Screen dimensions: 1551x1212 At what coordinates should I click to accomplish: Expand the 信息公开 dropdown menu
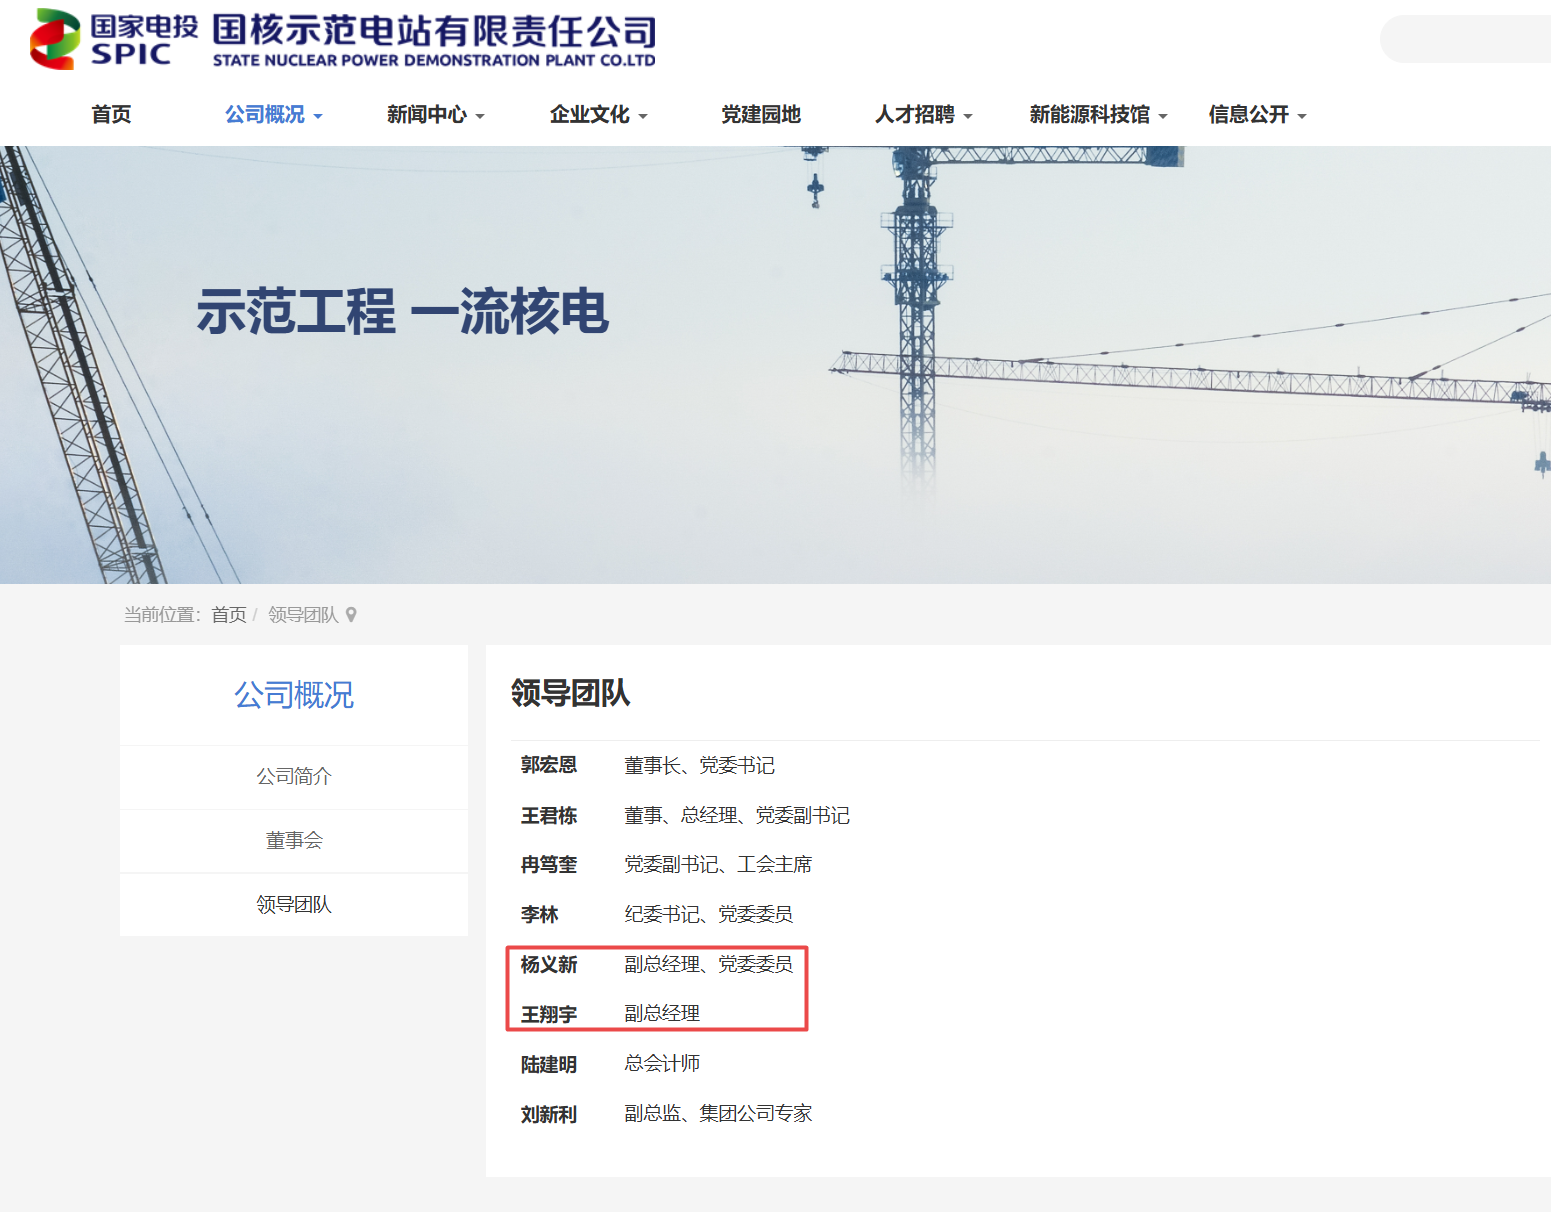[1258, 115]
